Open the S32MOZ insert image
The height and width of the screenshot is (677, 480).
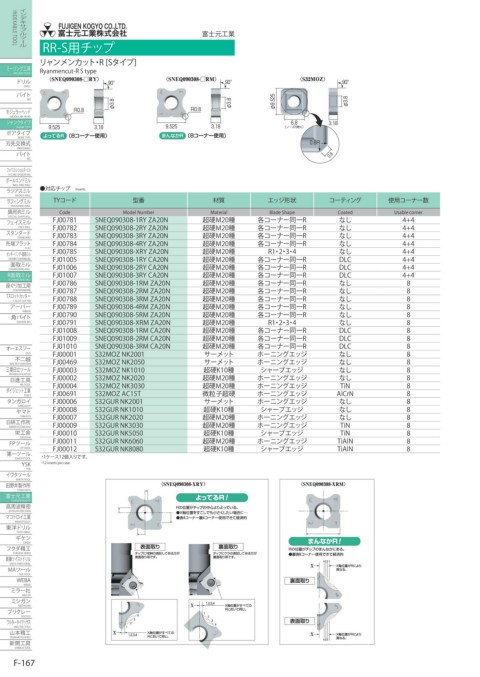coord(294,103)
